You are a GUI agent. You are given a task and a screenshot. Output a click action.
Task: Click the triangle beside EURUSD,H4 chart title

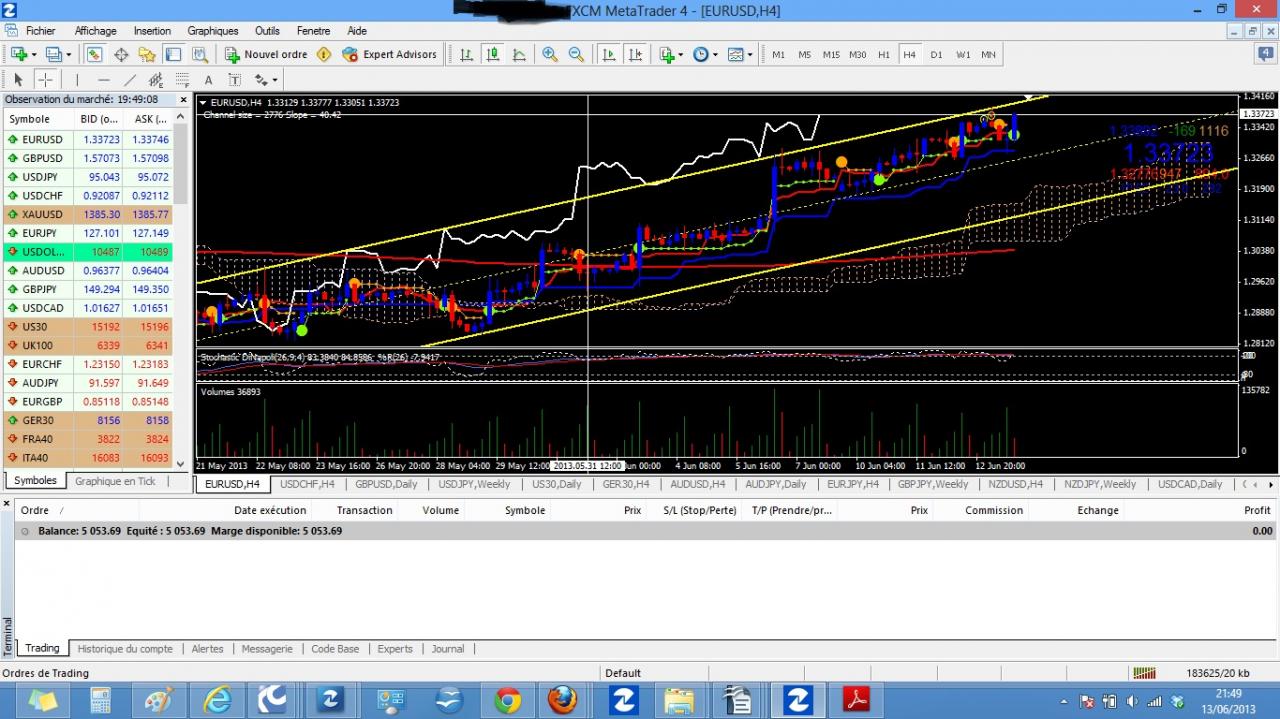[x=203, y=102]
